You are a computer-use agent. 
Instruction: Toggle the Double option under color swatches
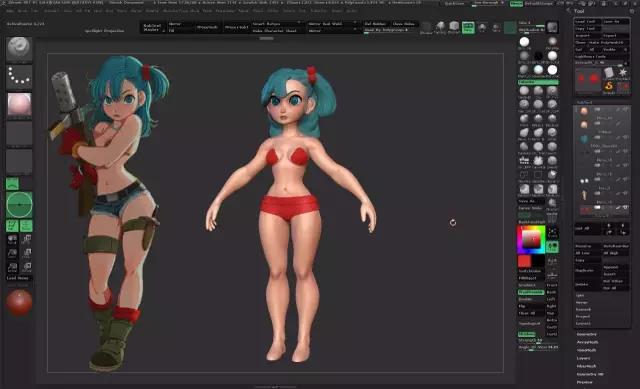(531, 299)
